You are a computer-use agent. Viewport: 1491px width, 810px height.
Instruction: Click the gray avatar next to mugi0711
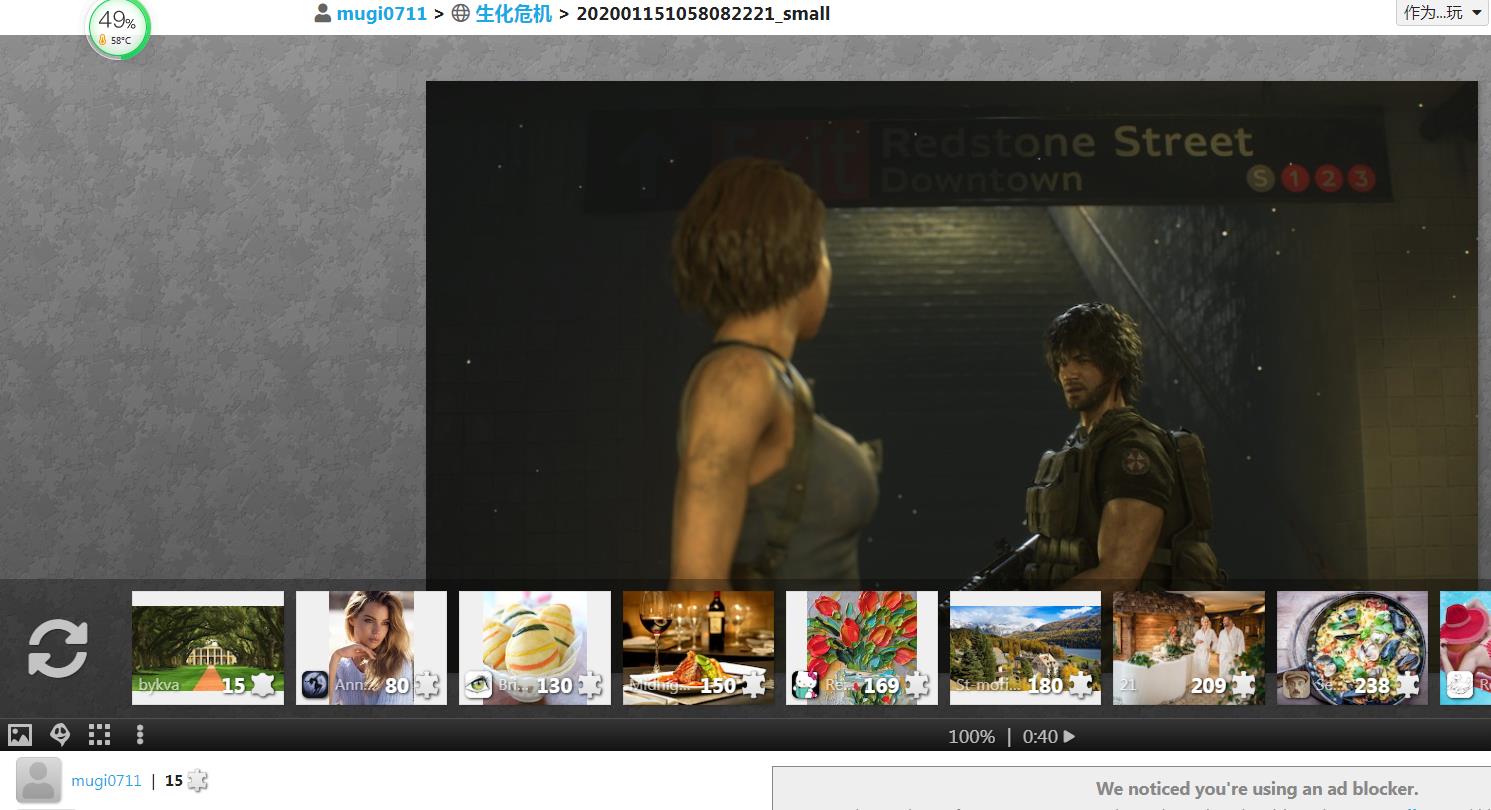[39, 781]
